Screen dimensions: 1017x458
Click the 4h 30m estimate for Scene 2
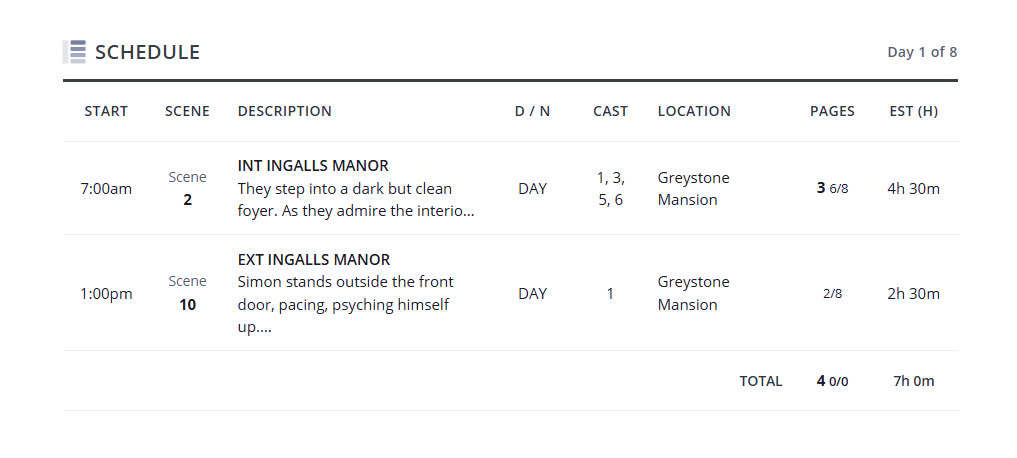913,188
